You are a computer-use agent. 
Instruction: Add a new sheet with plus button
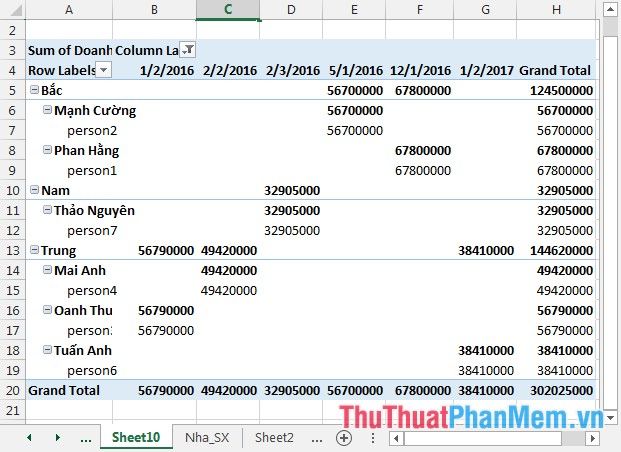(x=344, y=438)
